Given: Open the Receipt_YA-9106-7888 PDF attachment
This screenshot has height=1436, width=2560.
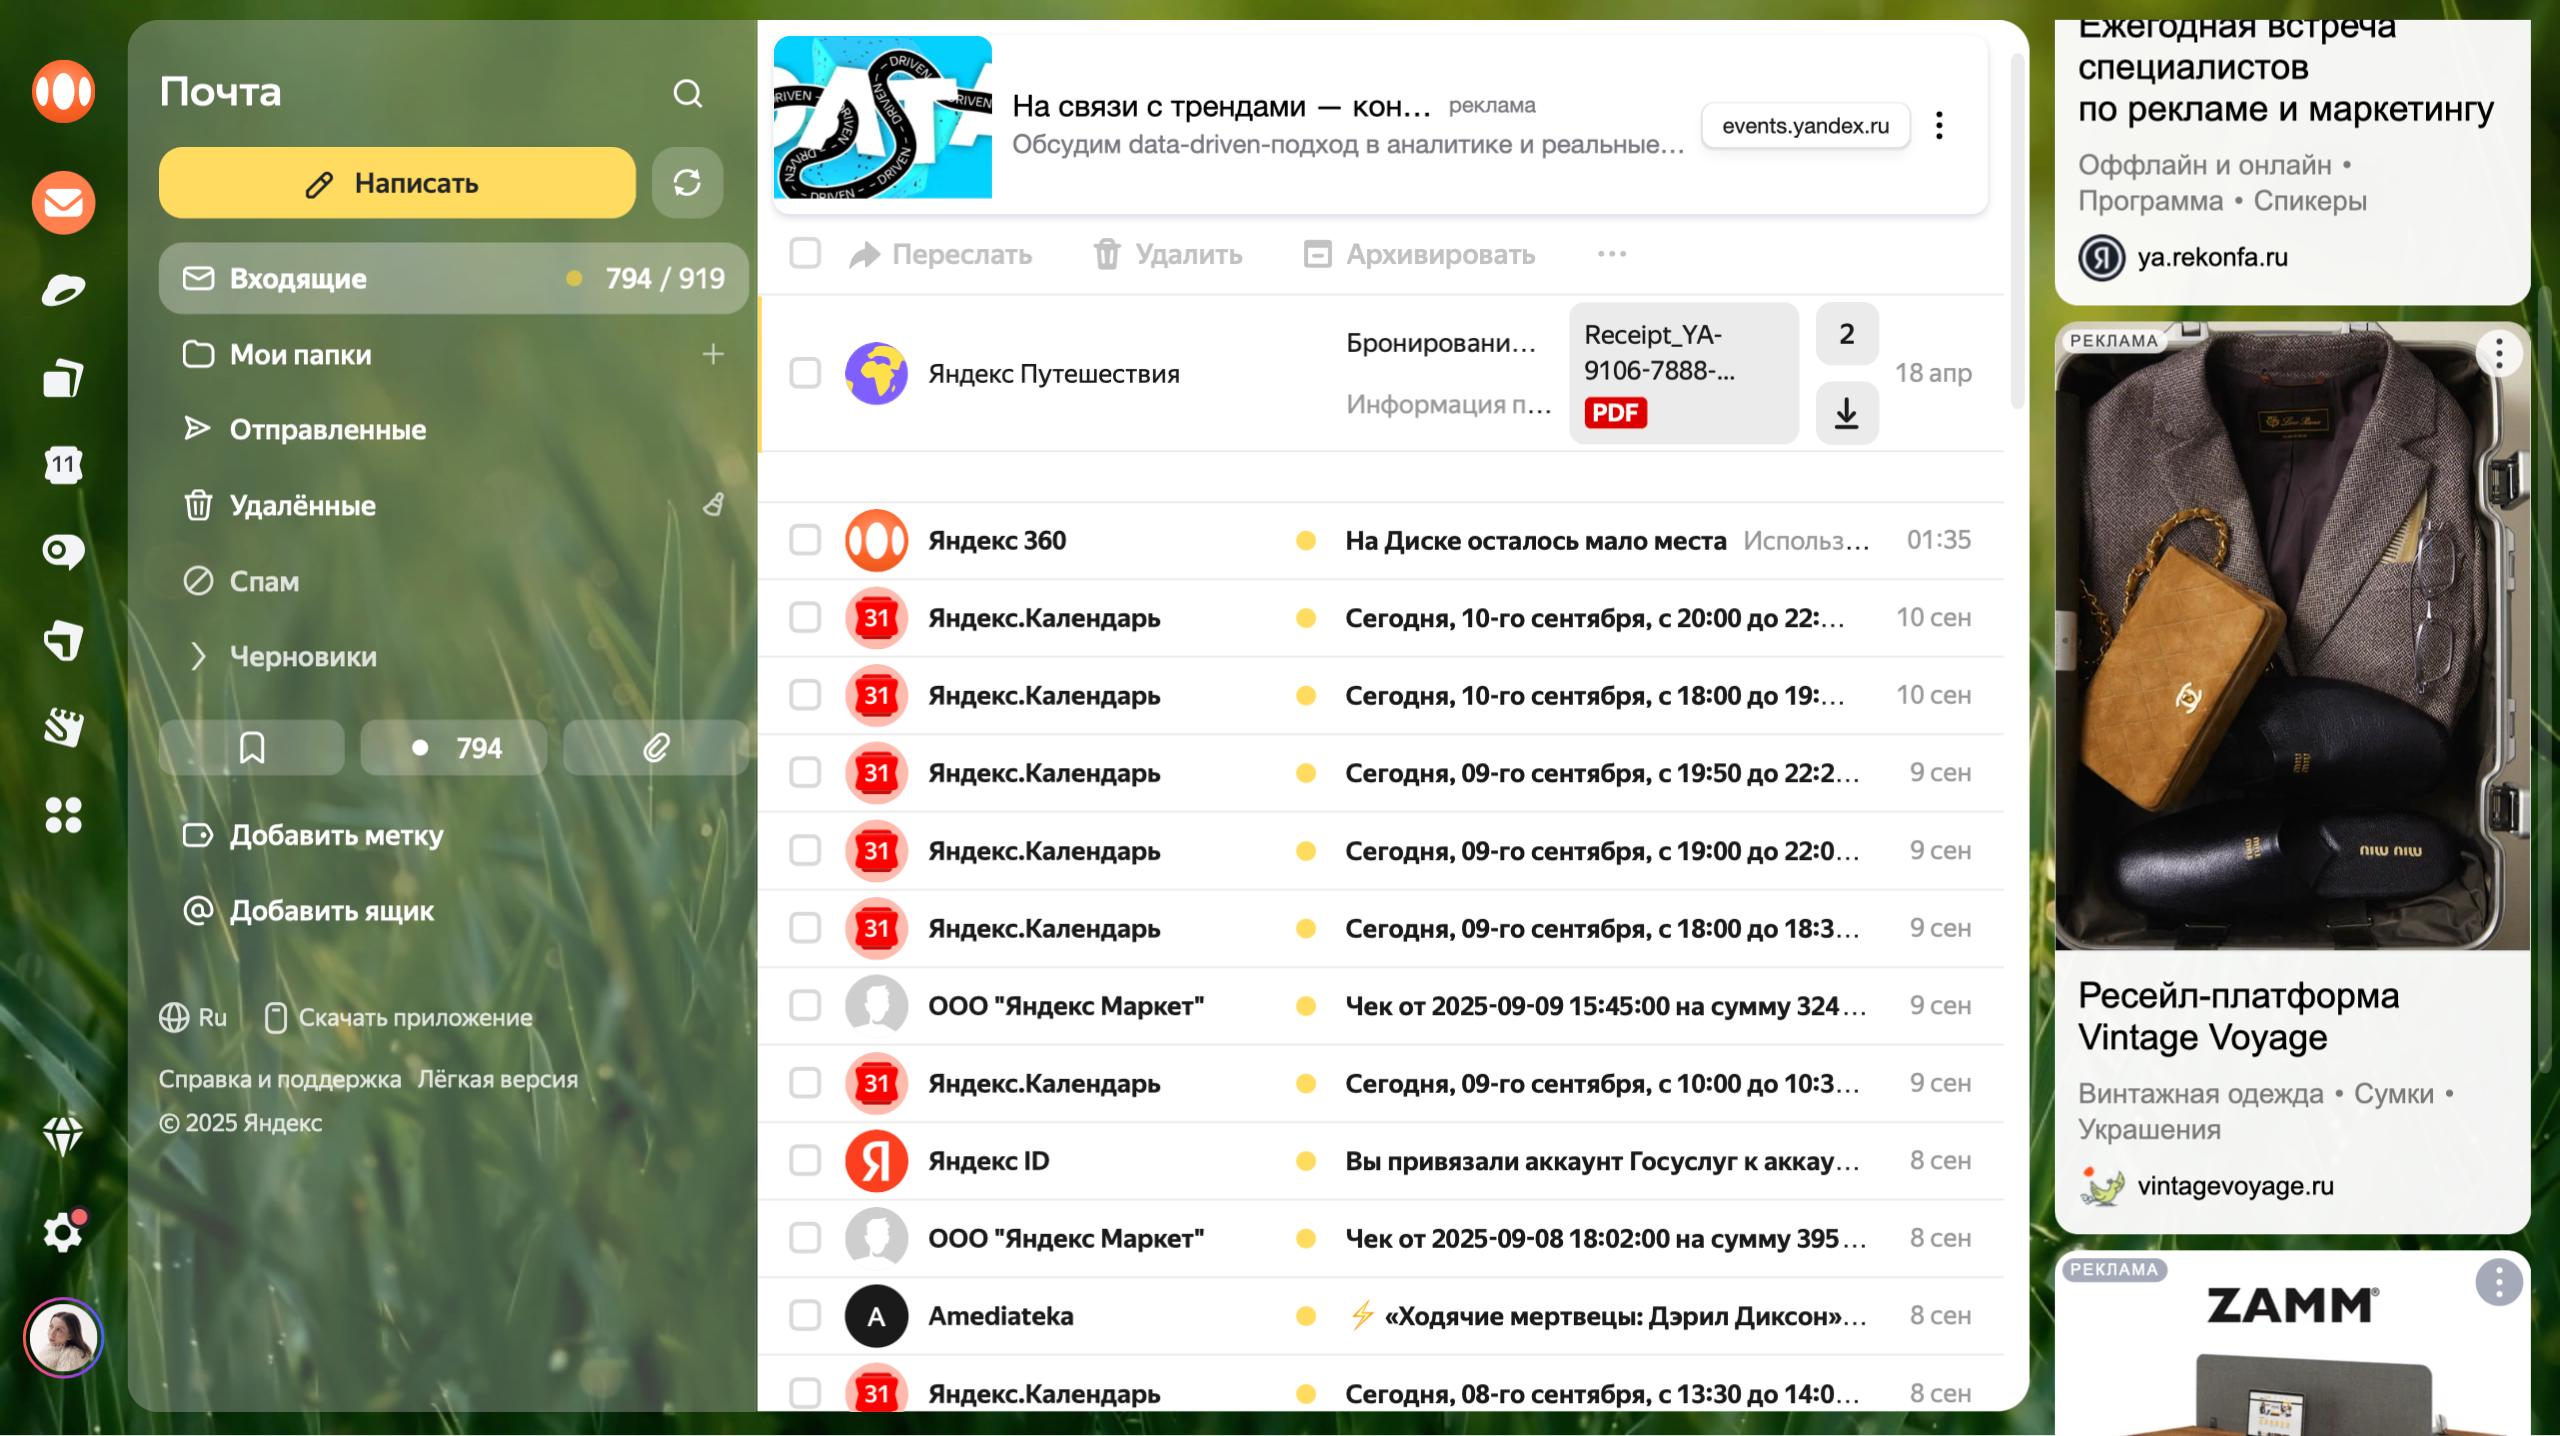Looking at the screenshot, I should [1684, 373].
